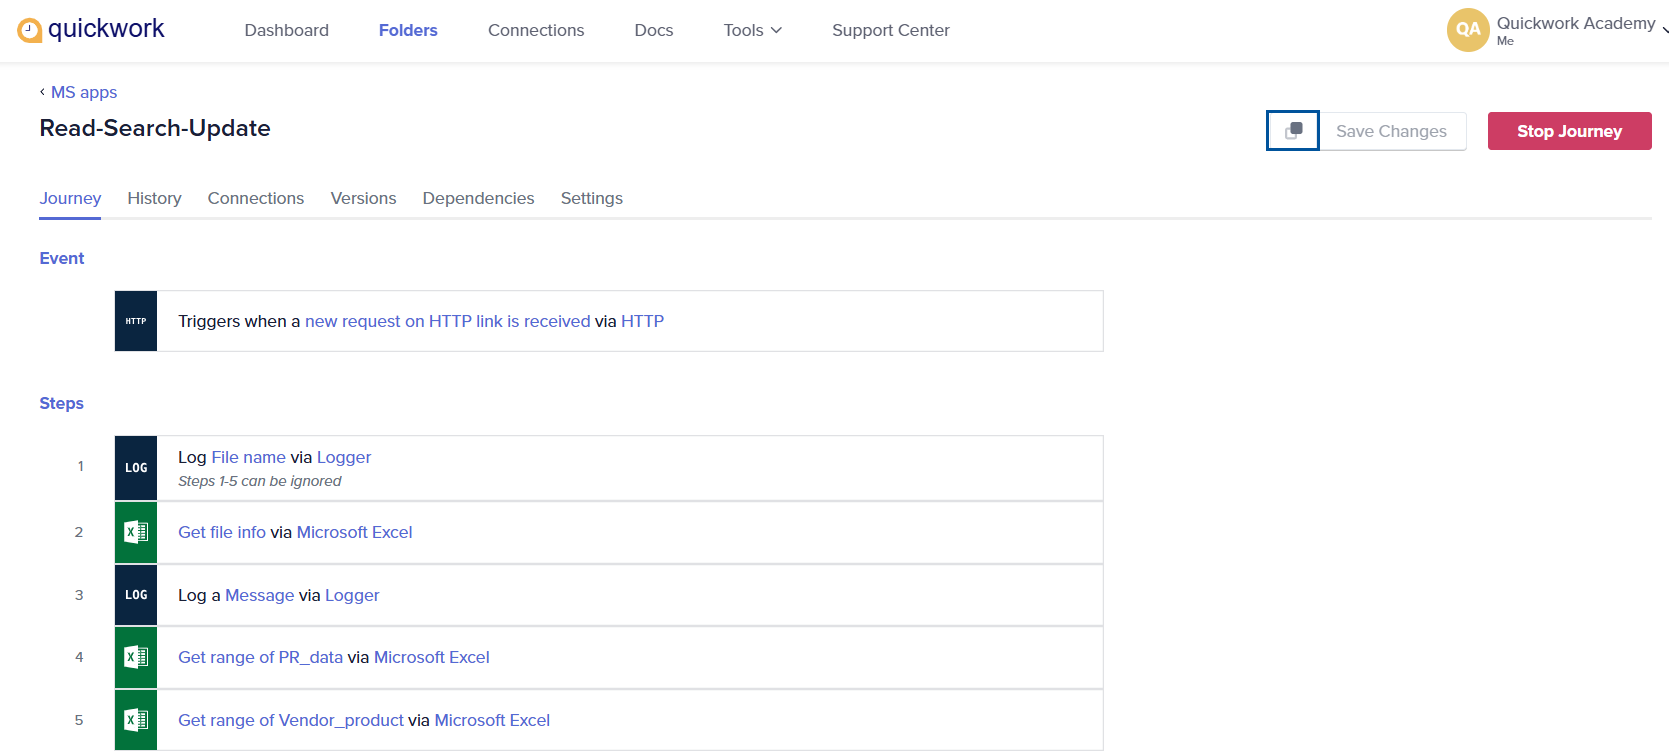Switch to the Journey tab
Viewport: 1669px width, 753px height.
70,198
